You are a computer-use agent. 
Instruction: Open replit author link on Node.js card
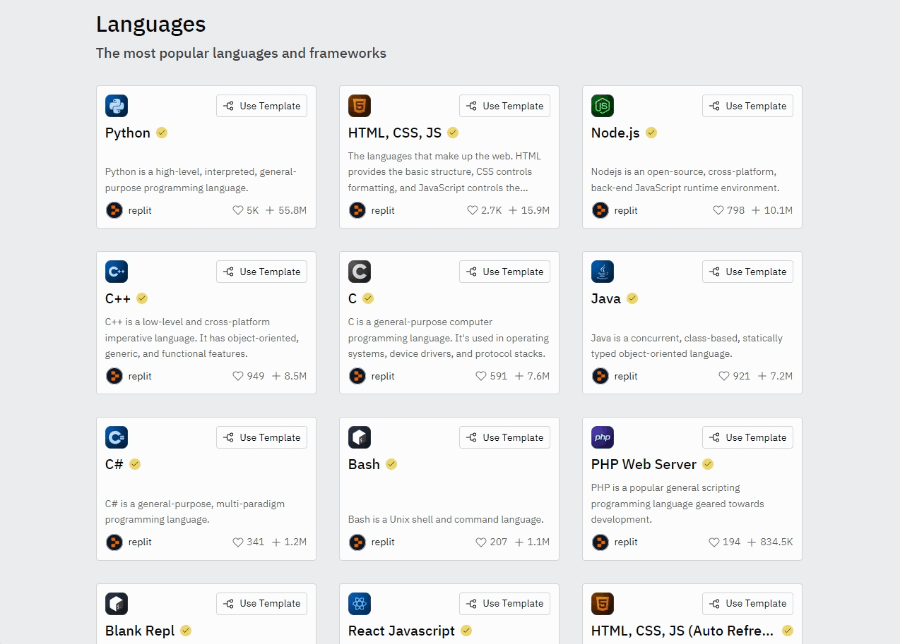626,211
